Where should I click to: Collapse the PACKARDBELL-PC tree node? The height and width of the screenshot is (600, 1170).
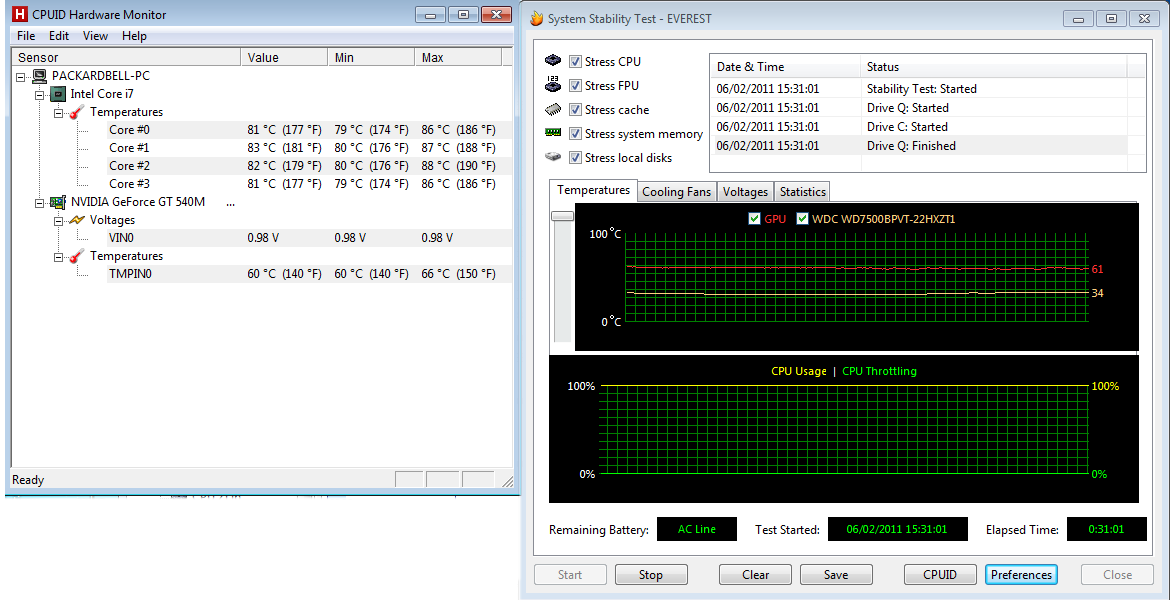pyautogui.click(x=22, y=76)
